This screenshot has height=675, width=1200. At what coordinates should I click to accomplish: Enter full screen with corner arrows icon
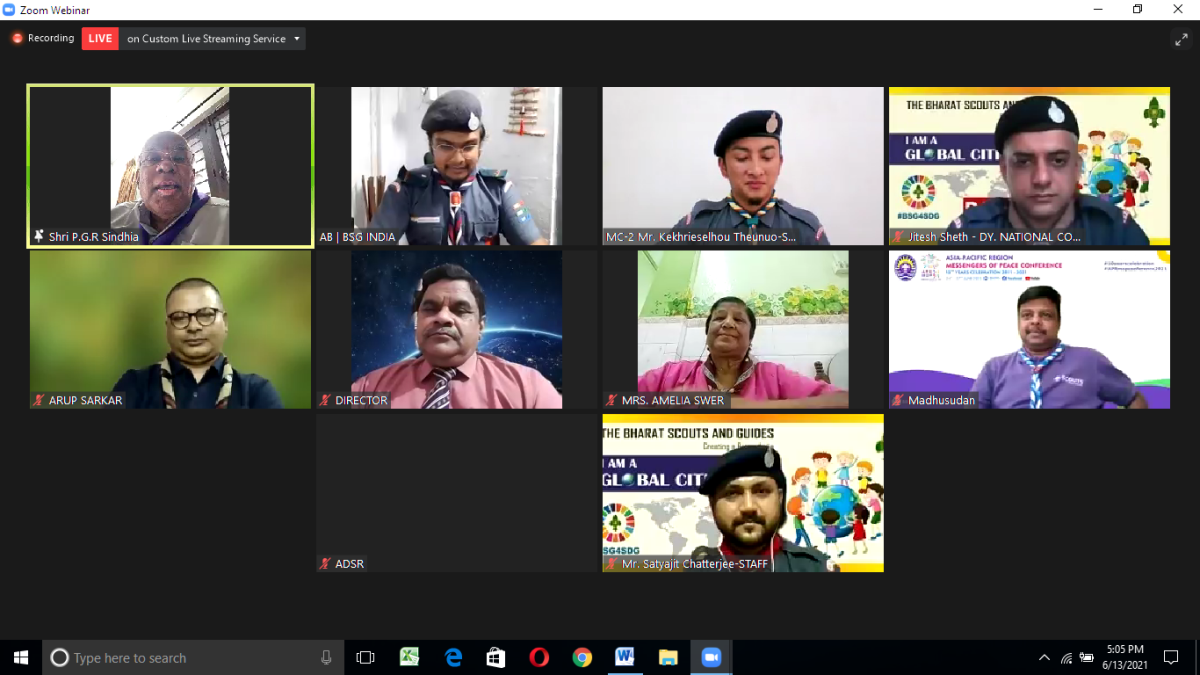[1181, 39]
